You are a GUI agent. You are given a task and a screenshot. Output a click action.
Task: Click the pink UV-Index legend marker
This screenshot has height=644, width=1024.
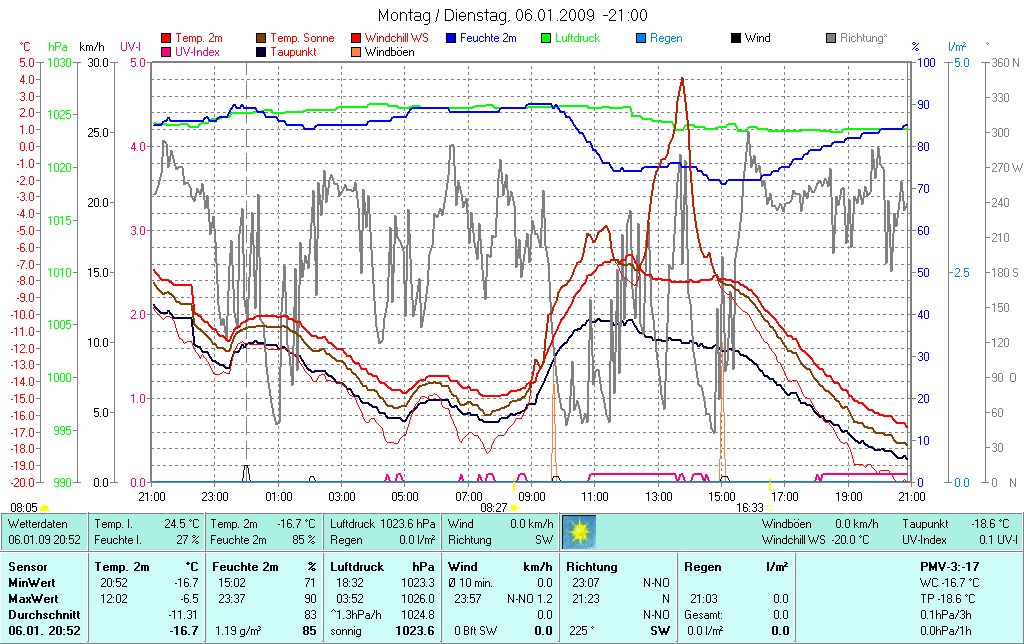tap(166, 52)
